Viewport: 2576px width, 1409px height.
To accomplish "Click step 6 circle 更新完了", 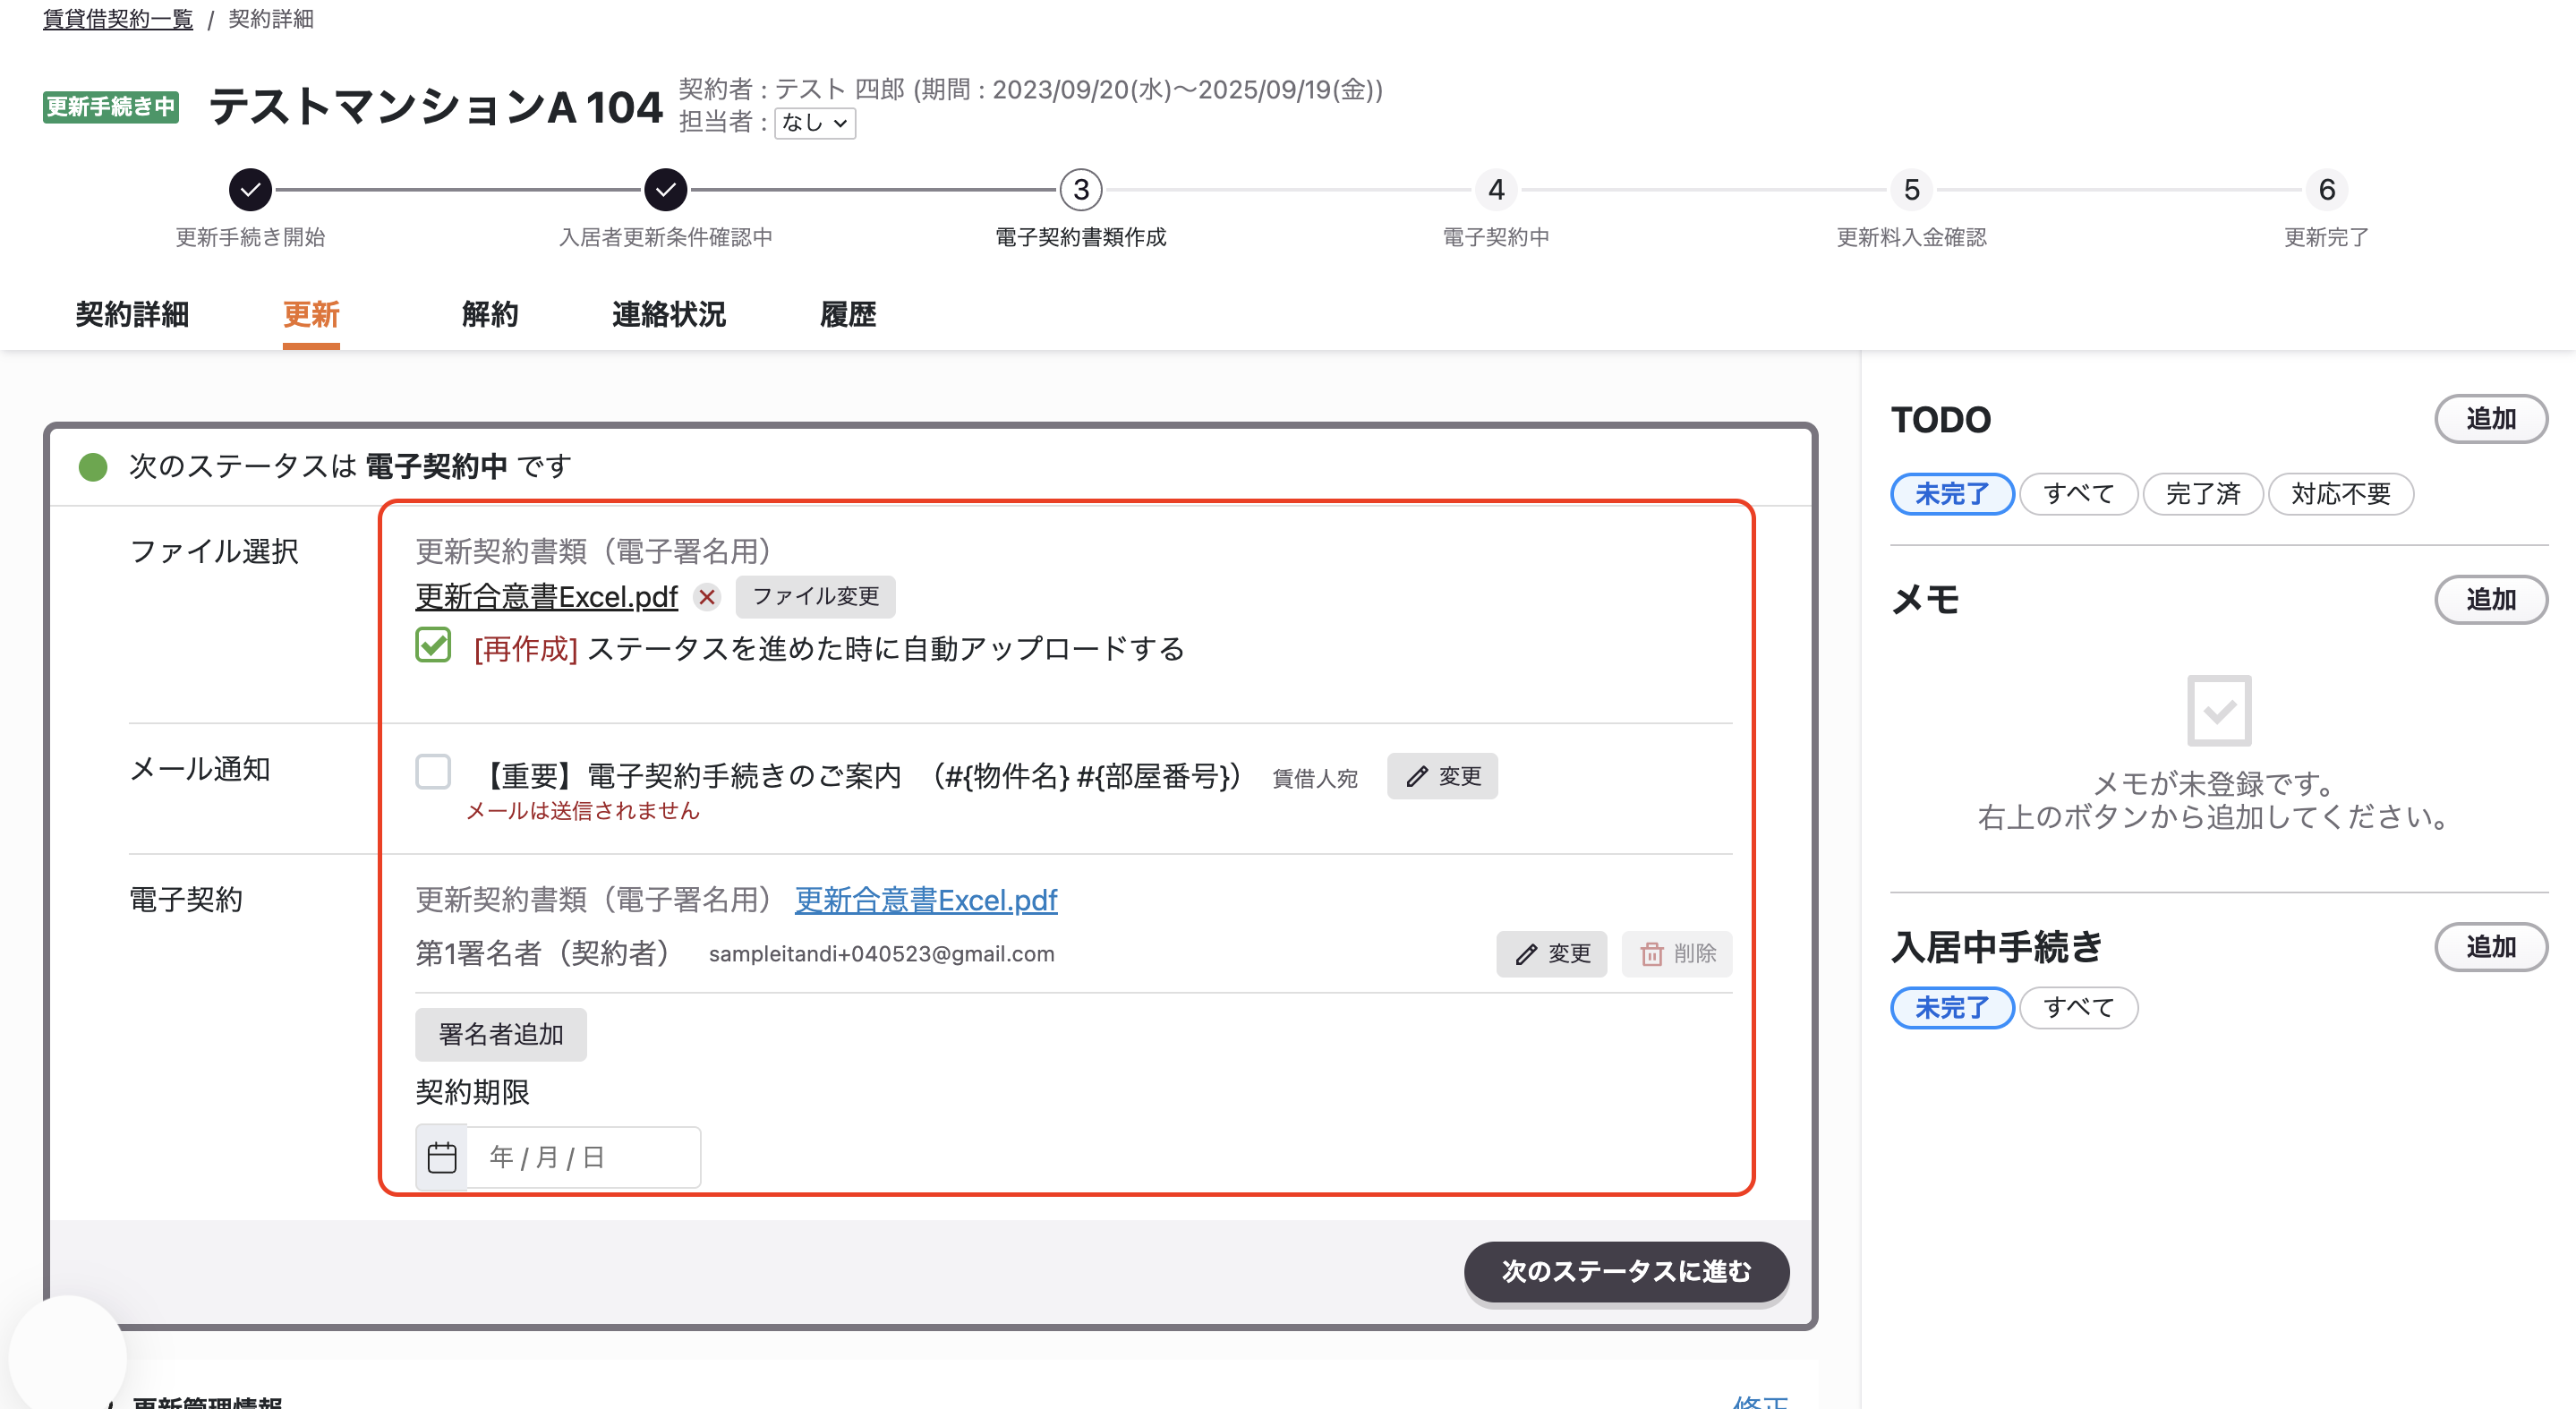I will point(2326,189).
